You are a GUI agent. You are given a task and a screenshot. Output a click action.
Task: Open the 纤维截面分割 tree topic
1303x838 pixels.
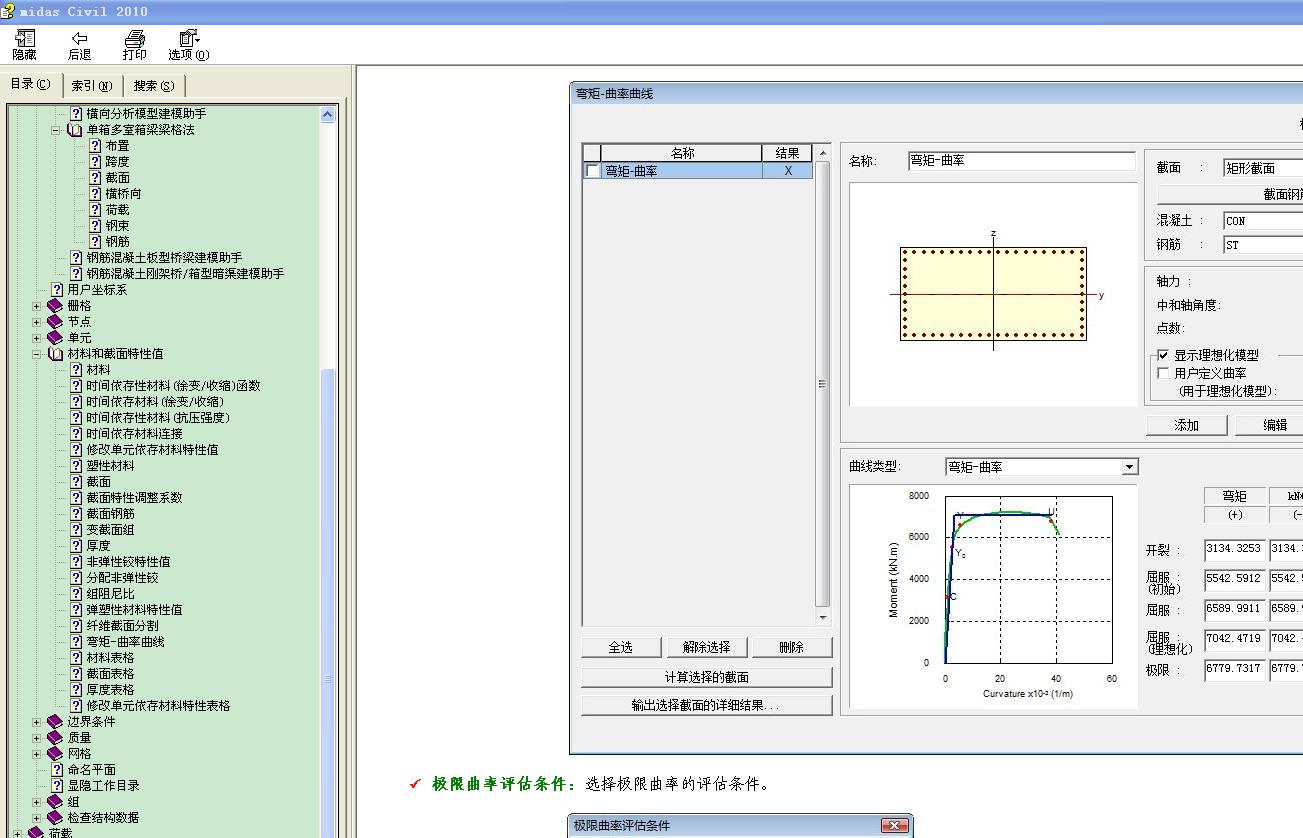pyautogui.click(x=122, y=626)
